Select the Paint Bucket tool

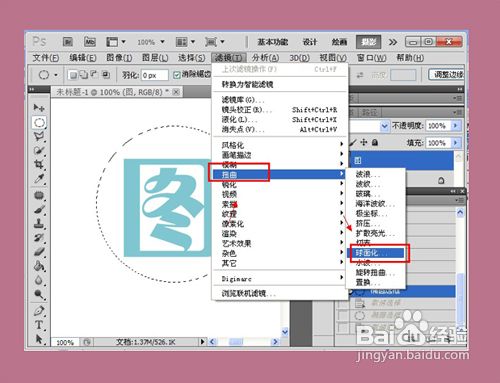point(39,266)
